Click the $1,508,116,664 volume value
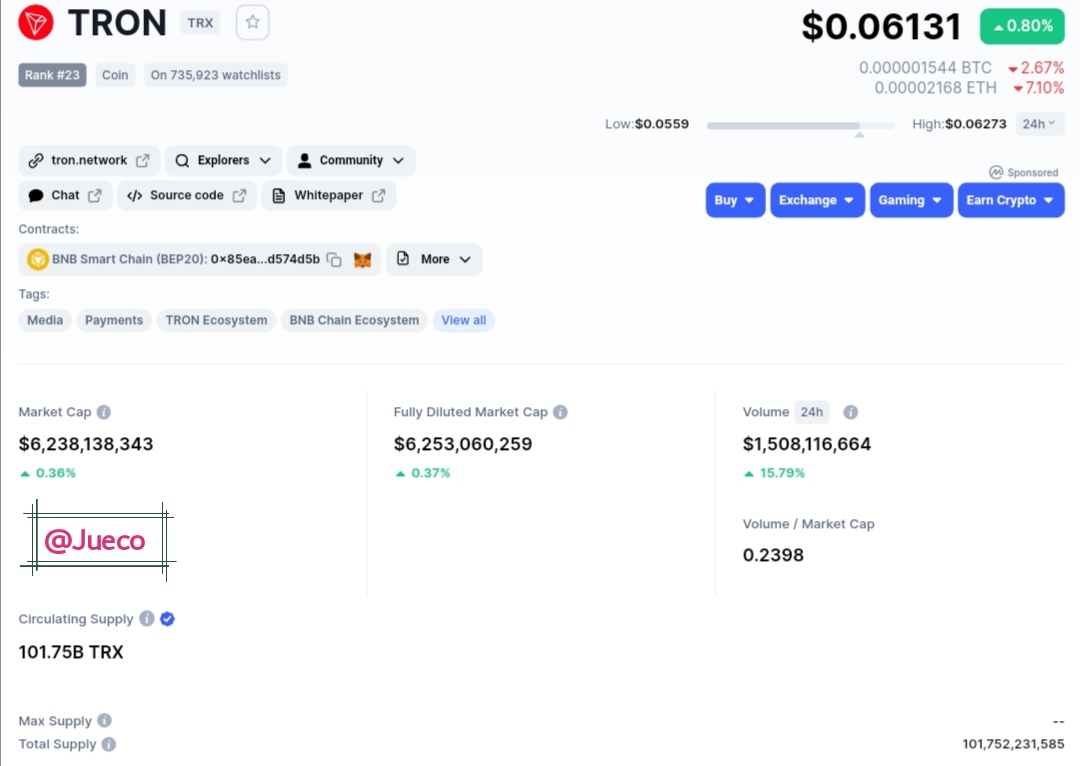 (807, 444)
